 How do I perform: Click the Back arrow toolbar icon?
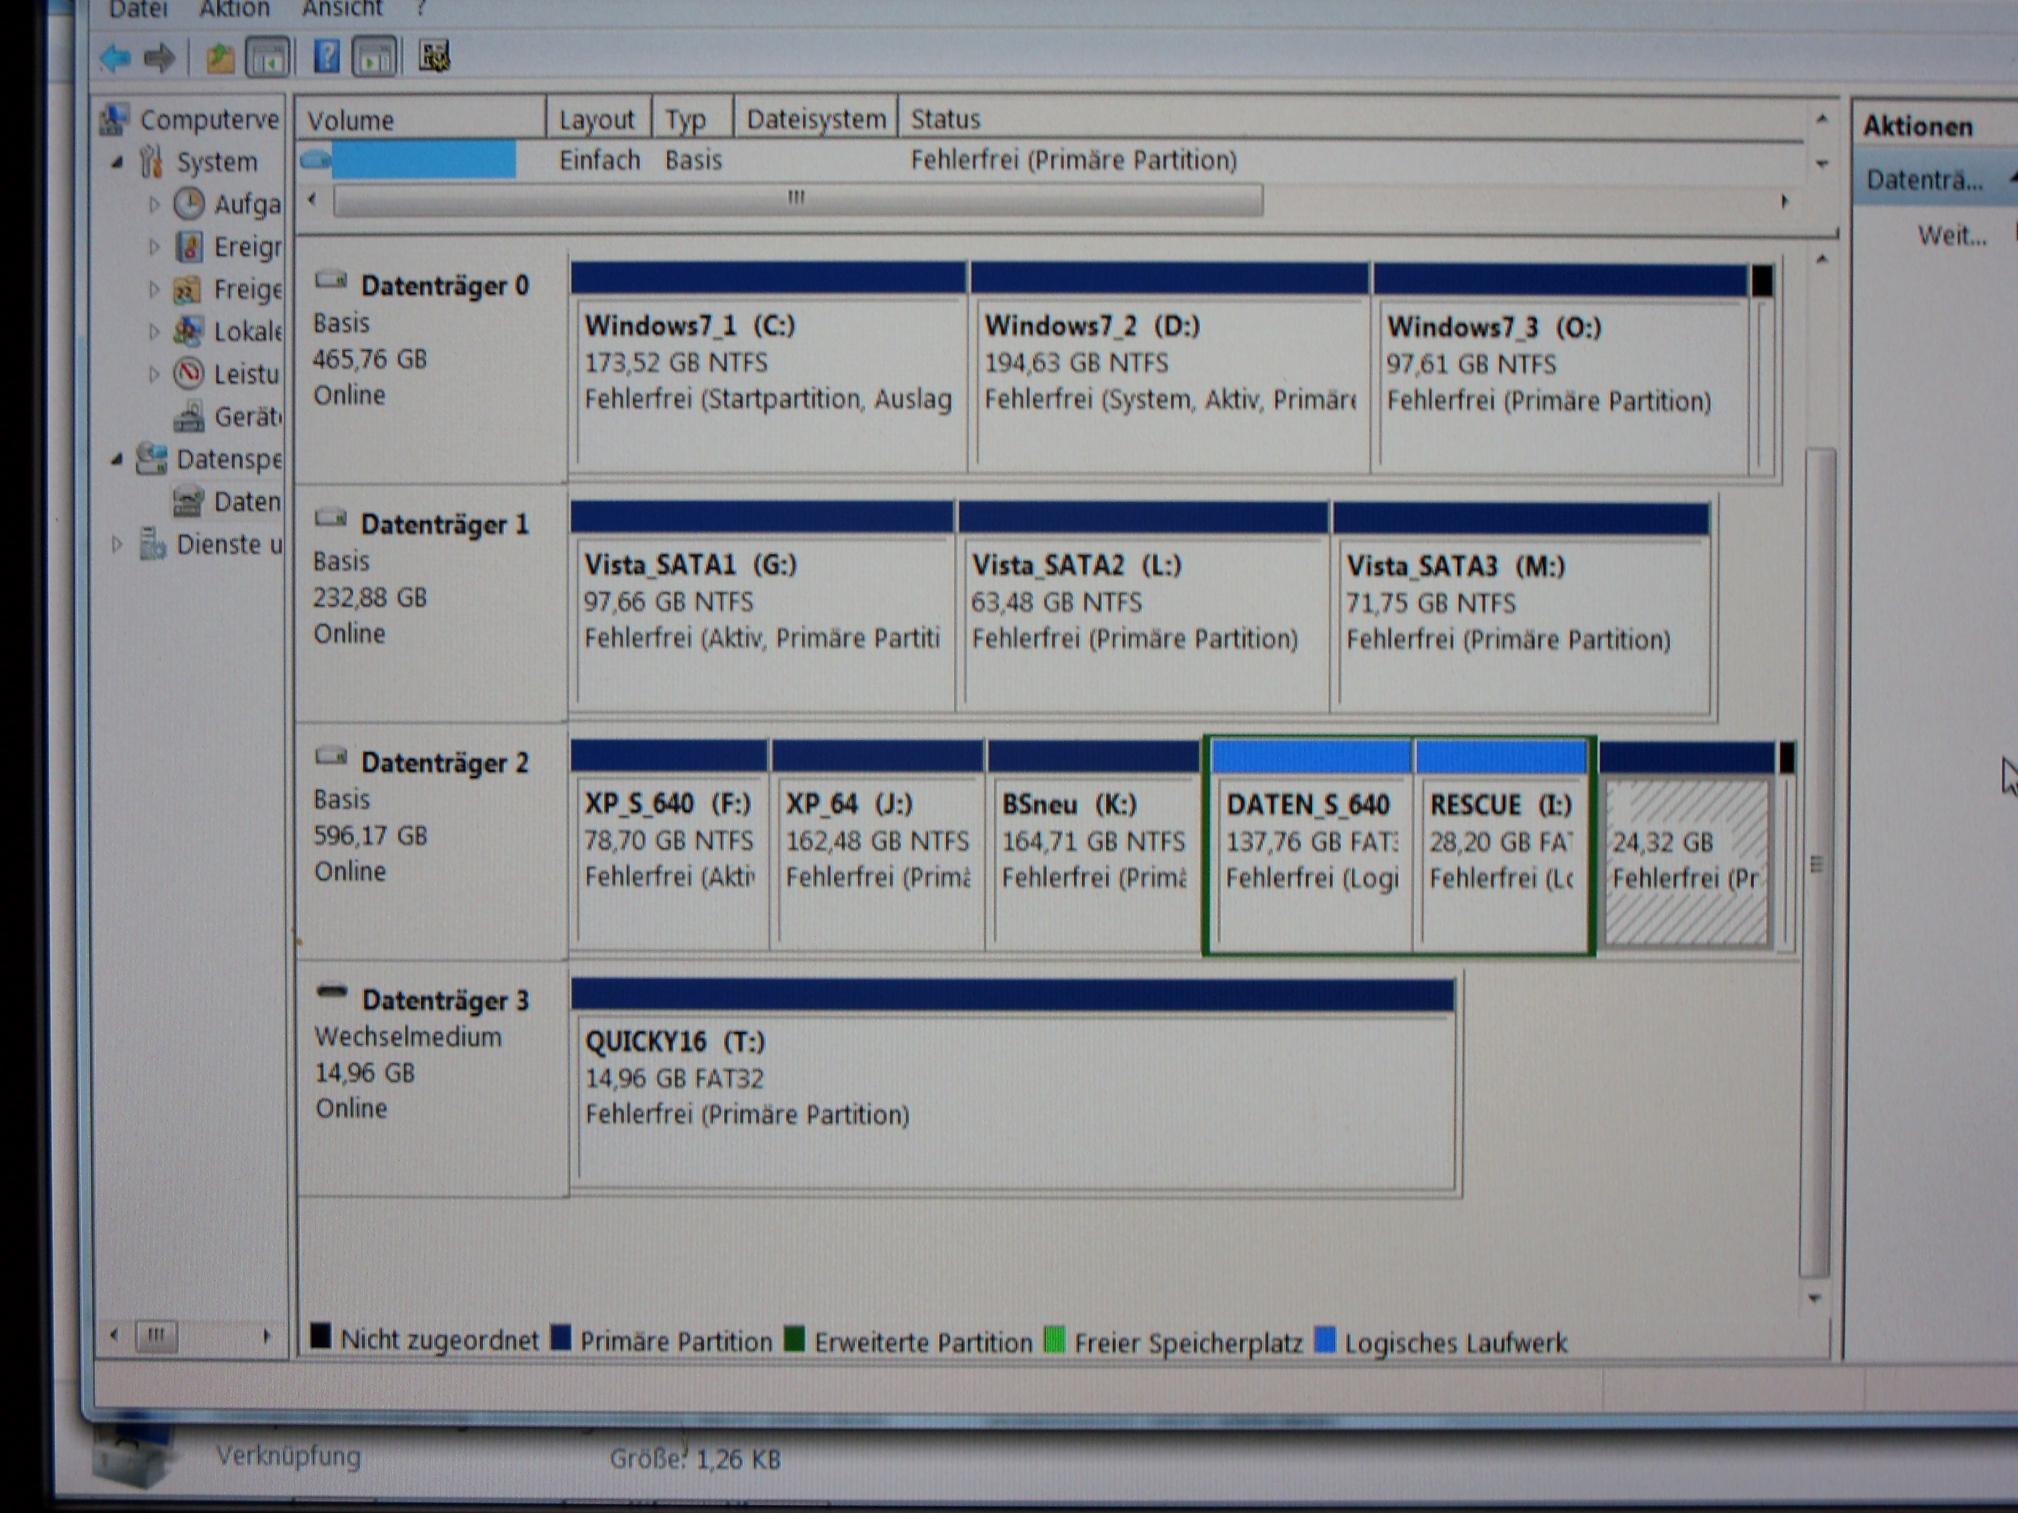(115, 58)
